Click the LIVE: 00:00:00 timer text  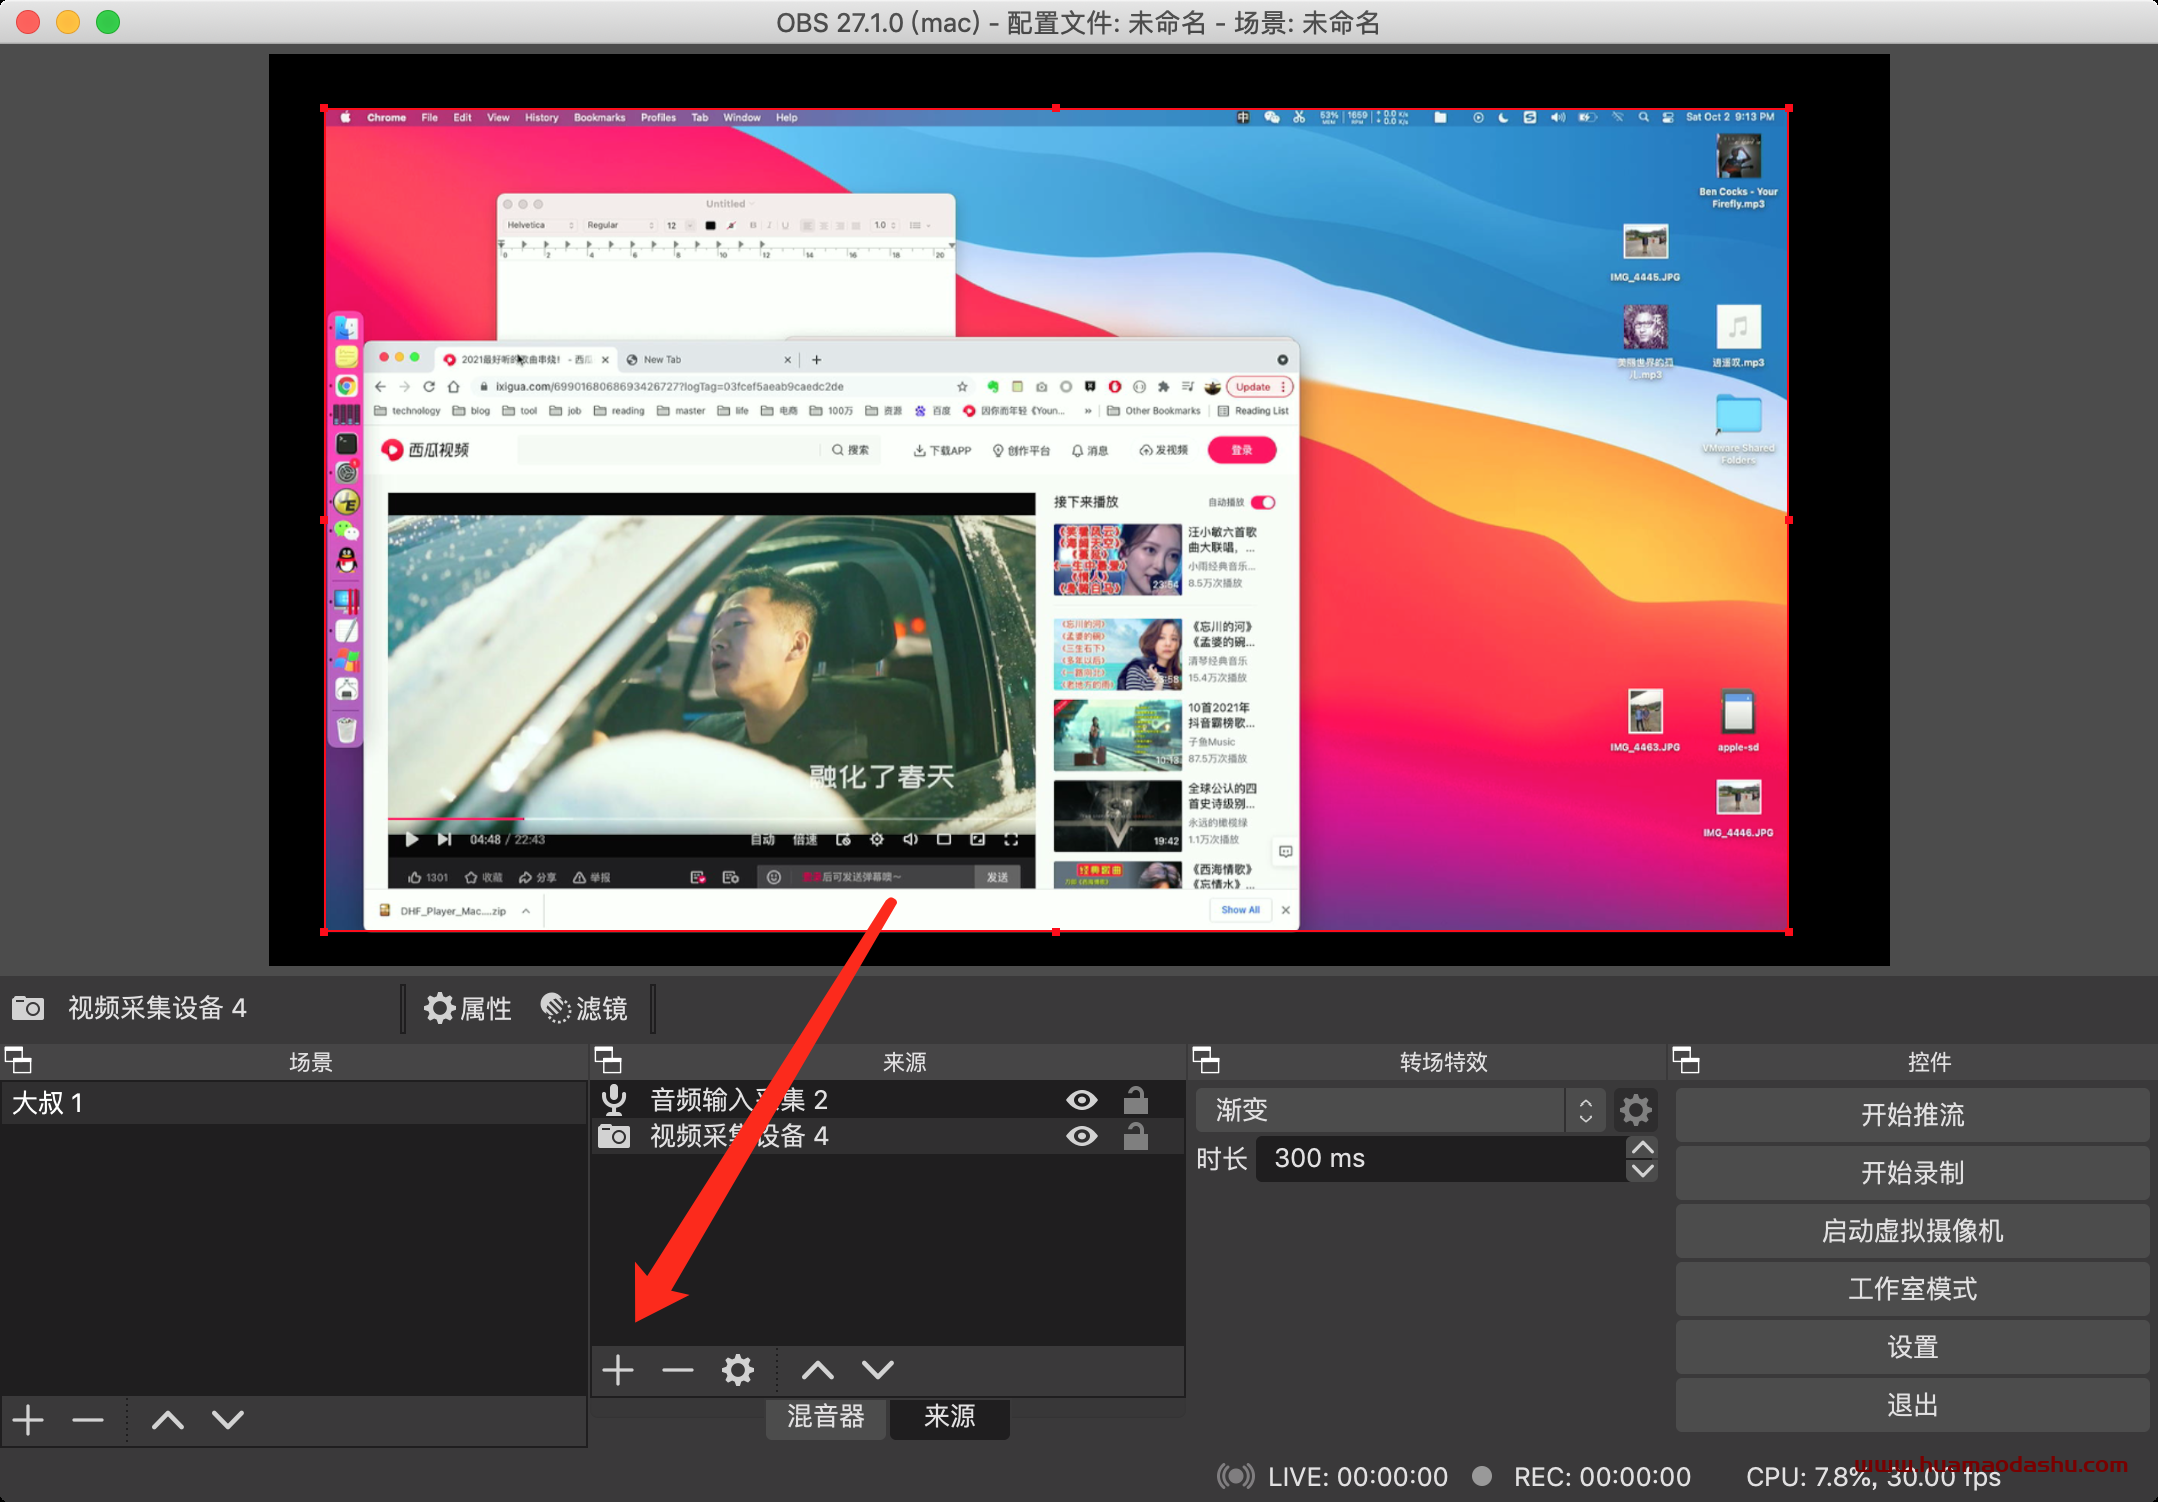coord(1357,1477)
